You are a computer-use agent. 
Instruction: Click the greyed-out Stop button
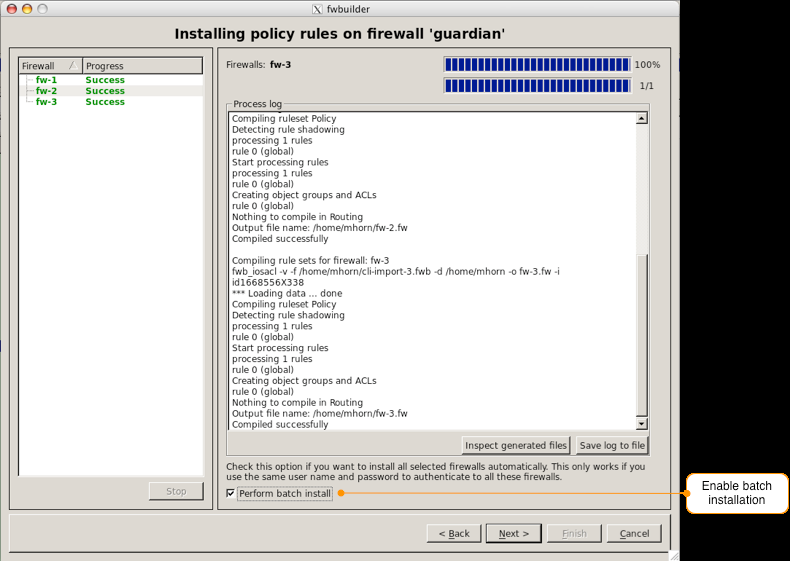coord(176,491)
